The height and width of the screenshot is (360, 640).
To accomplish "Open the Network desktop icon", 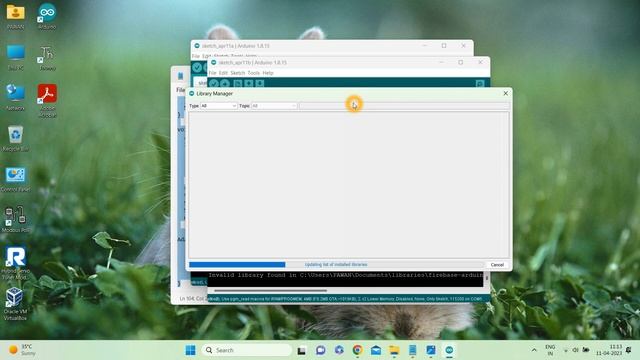I will point(16,98).
